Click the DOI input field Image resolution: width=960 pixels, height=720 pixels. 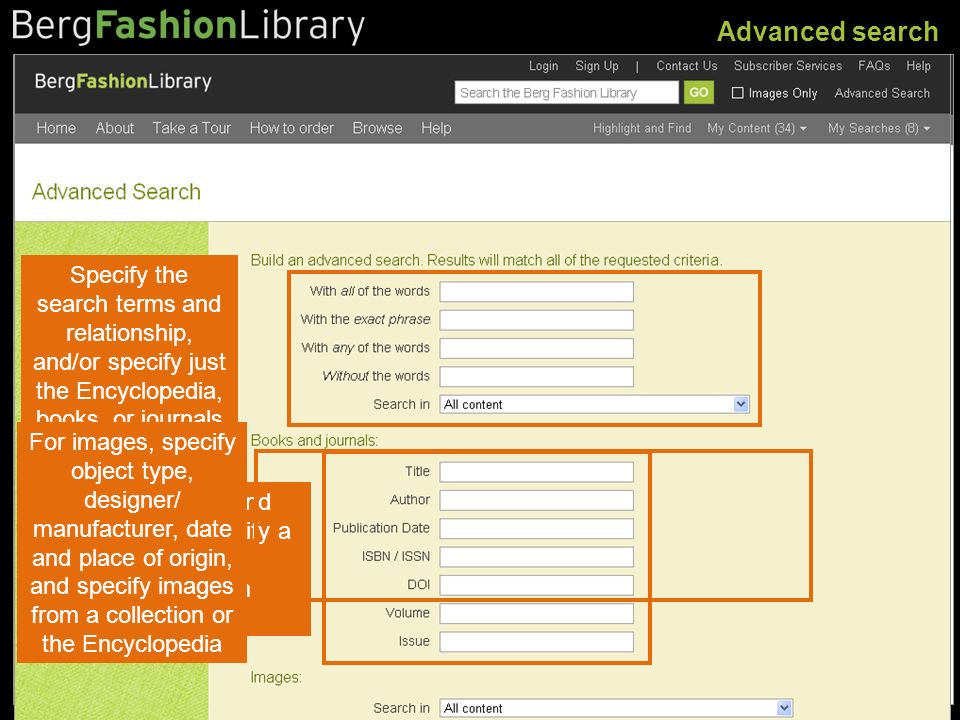click(536, 585)
